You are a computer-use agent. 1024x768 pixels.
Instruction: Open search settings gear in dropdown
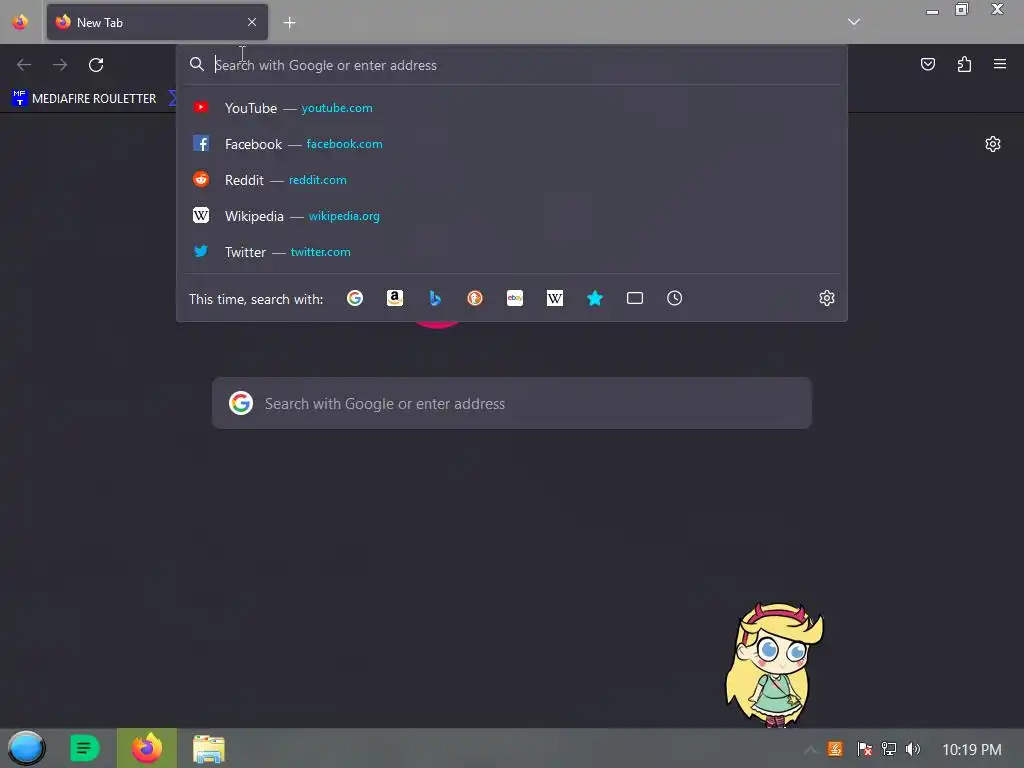pyautogui.click(x=827, y=298)
